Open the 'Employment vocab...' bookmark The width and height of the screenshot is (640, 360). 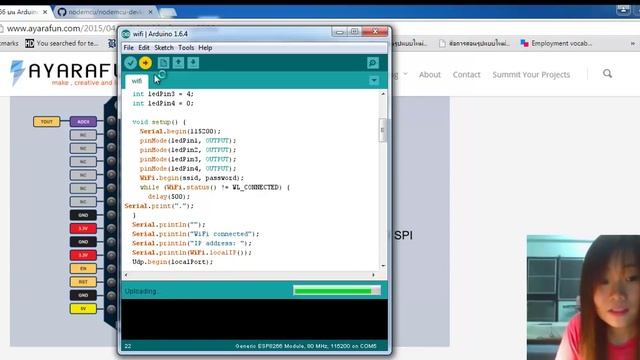point(556,43)
